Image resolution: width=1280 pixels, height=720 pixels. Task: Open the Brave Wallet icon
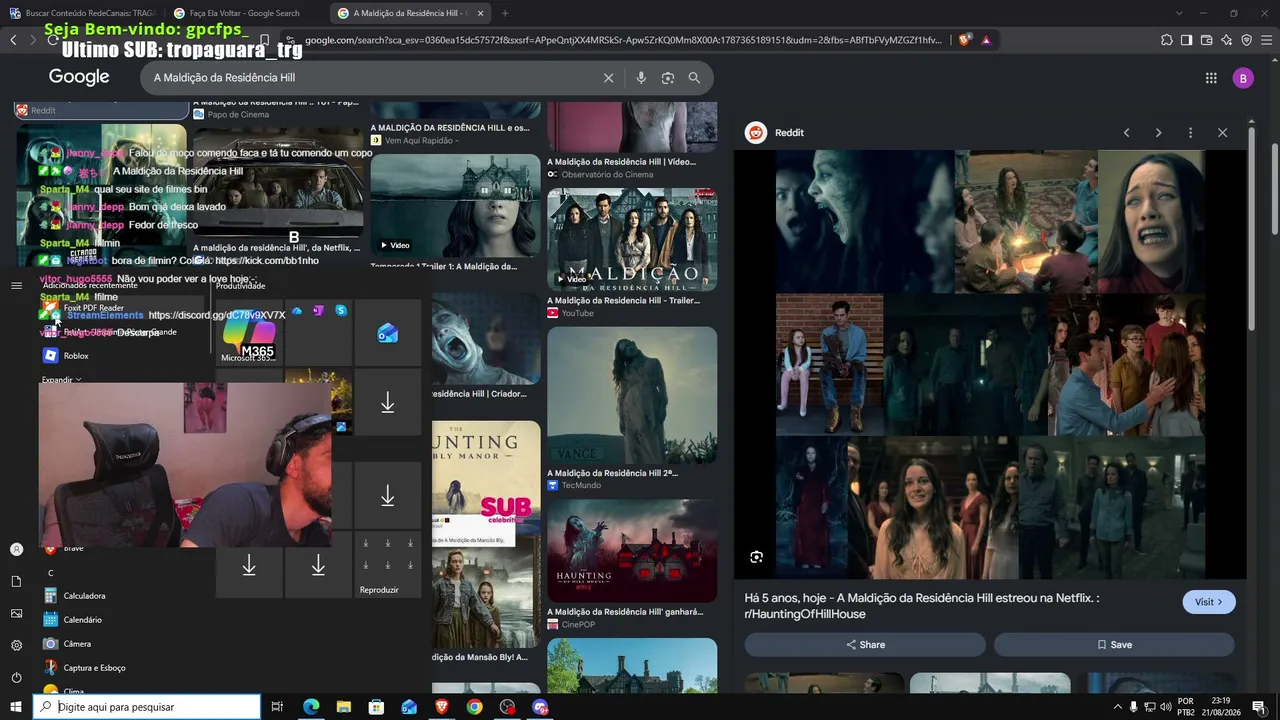tap(1206, 40)
